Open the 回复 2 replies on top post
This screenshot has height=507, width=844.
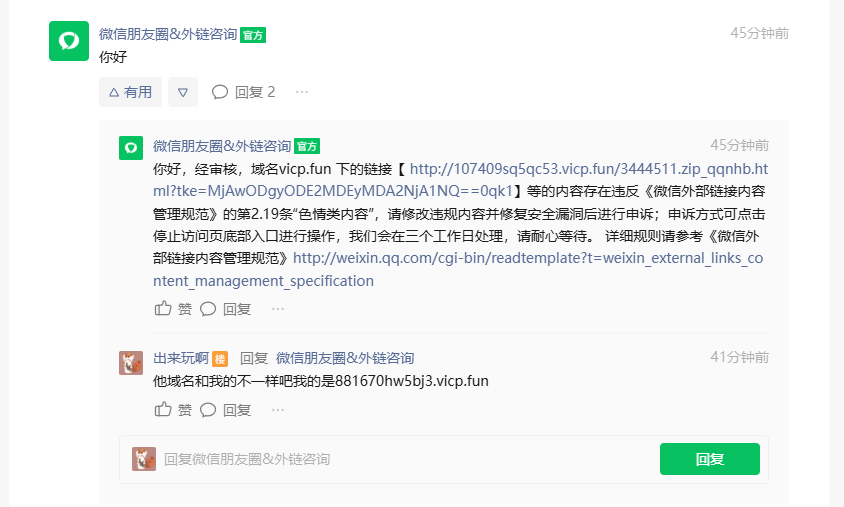click(243, 92)
